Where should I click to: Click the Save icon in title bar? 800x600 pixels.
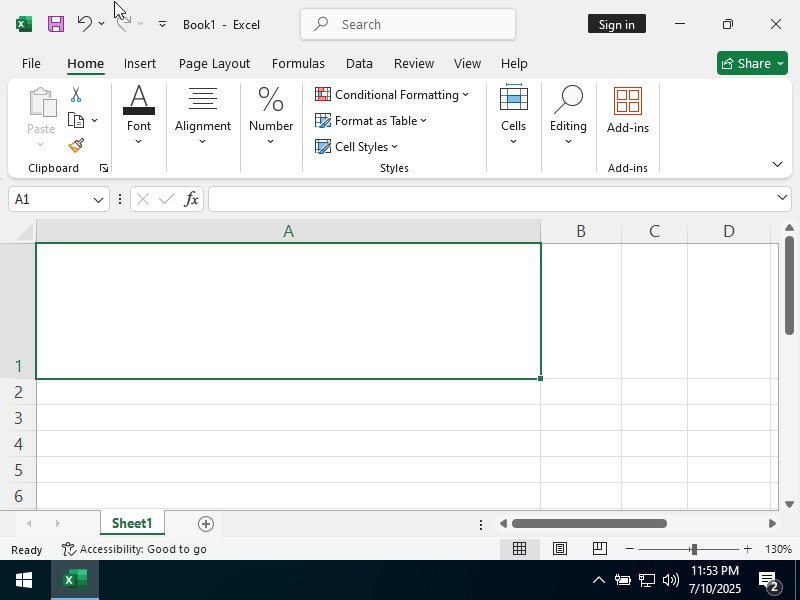tap(56, 24)
